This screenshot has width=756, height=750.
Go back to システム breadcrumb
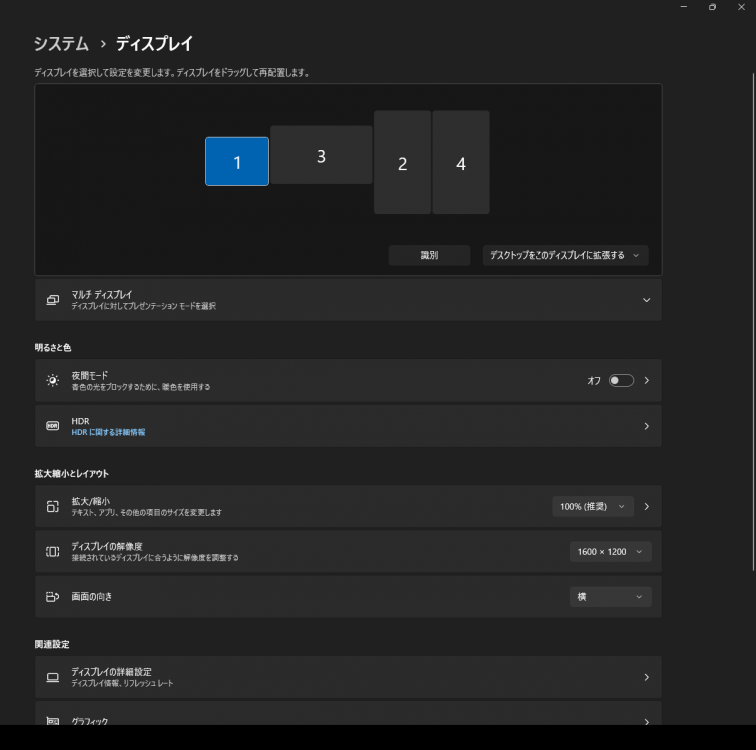pos(61,44)
